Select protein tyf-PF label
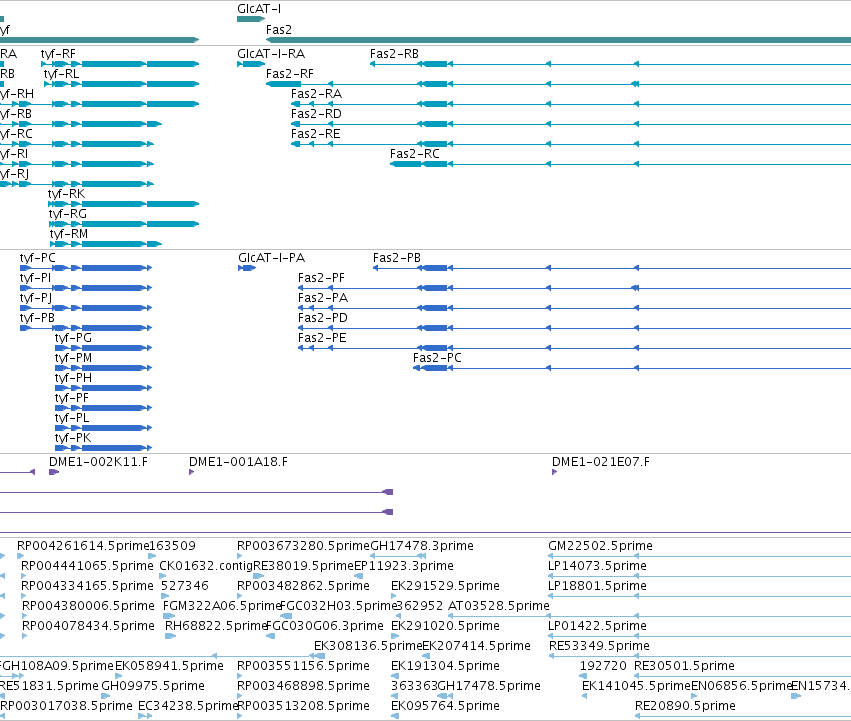 click(71, 398)
